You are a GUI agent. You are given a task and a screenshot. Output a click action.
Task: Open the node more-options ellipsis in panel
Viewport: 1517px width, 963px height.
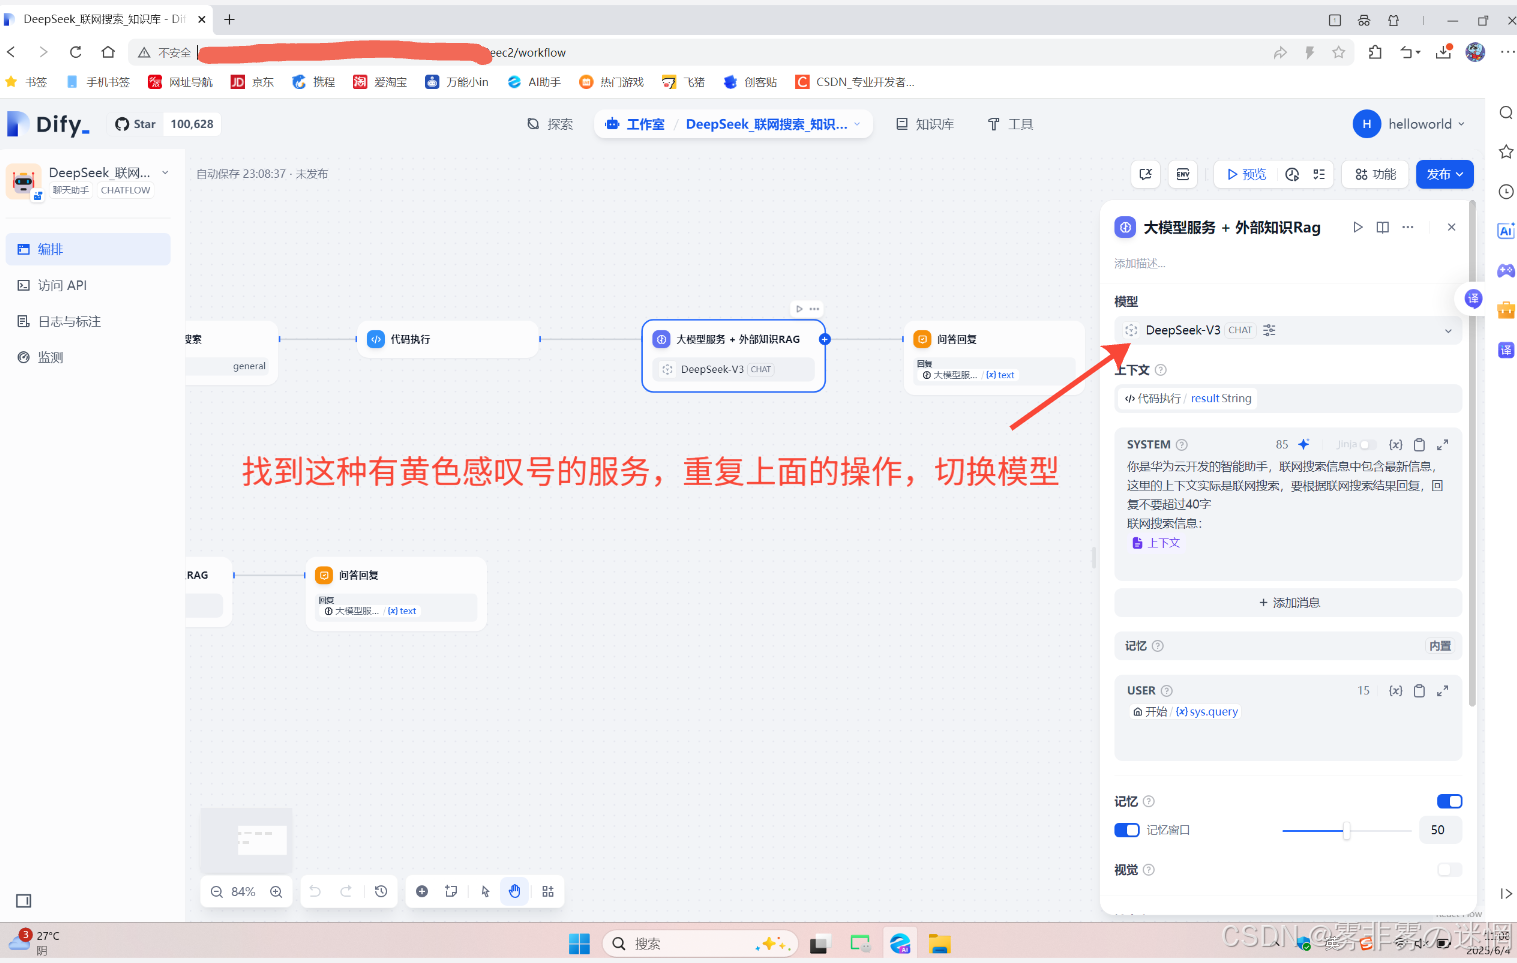(1408, 227)
